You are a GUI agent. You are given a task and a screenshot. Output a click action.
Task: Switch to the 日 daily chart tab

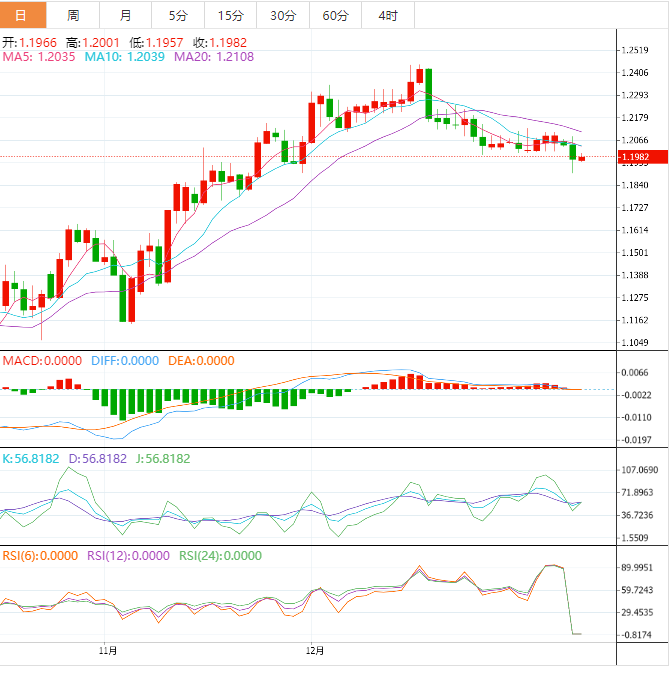tap(22, 15)
